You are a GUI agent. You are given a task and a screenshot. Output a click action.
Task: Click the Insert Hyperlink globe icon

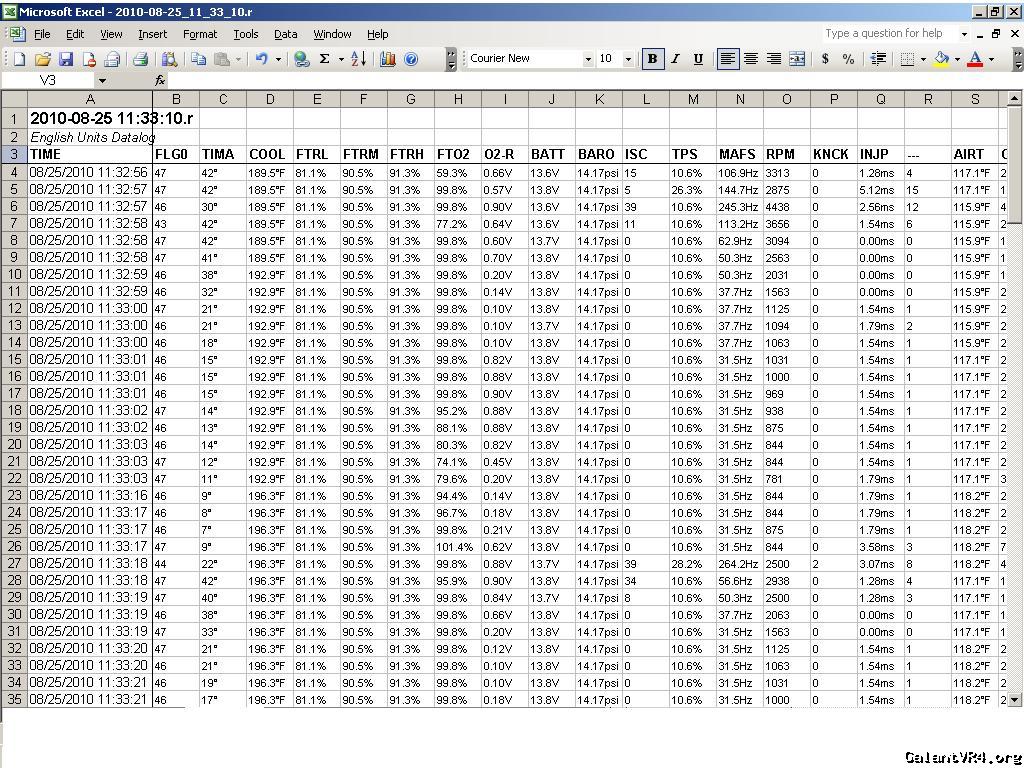301,59
